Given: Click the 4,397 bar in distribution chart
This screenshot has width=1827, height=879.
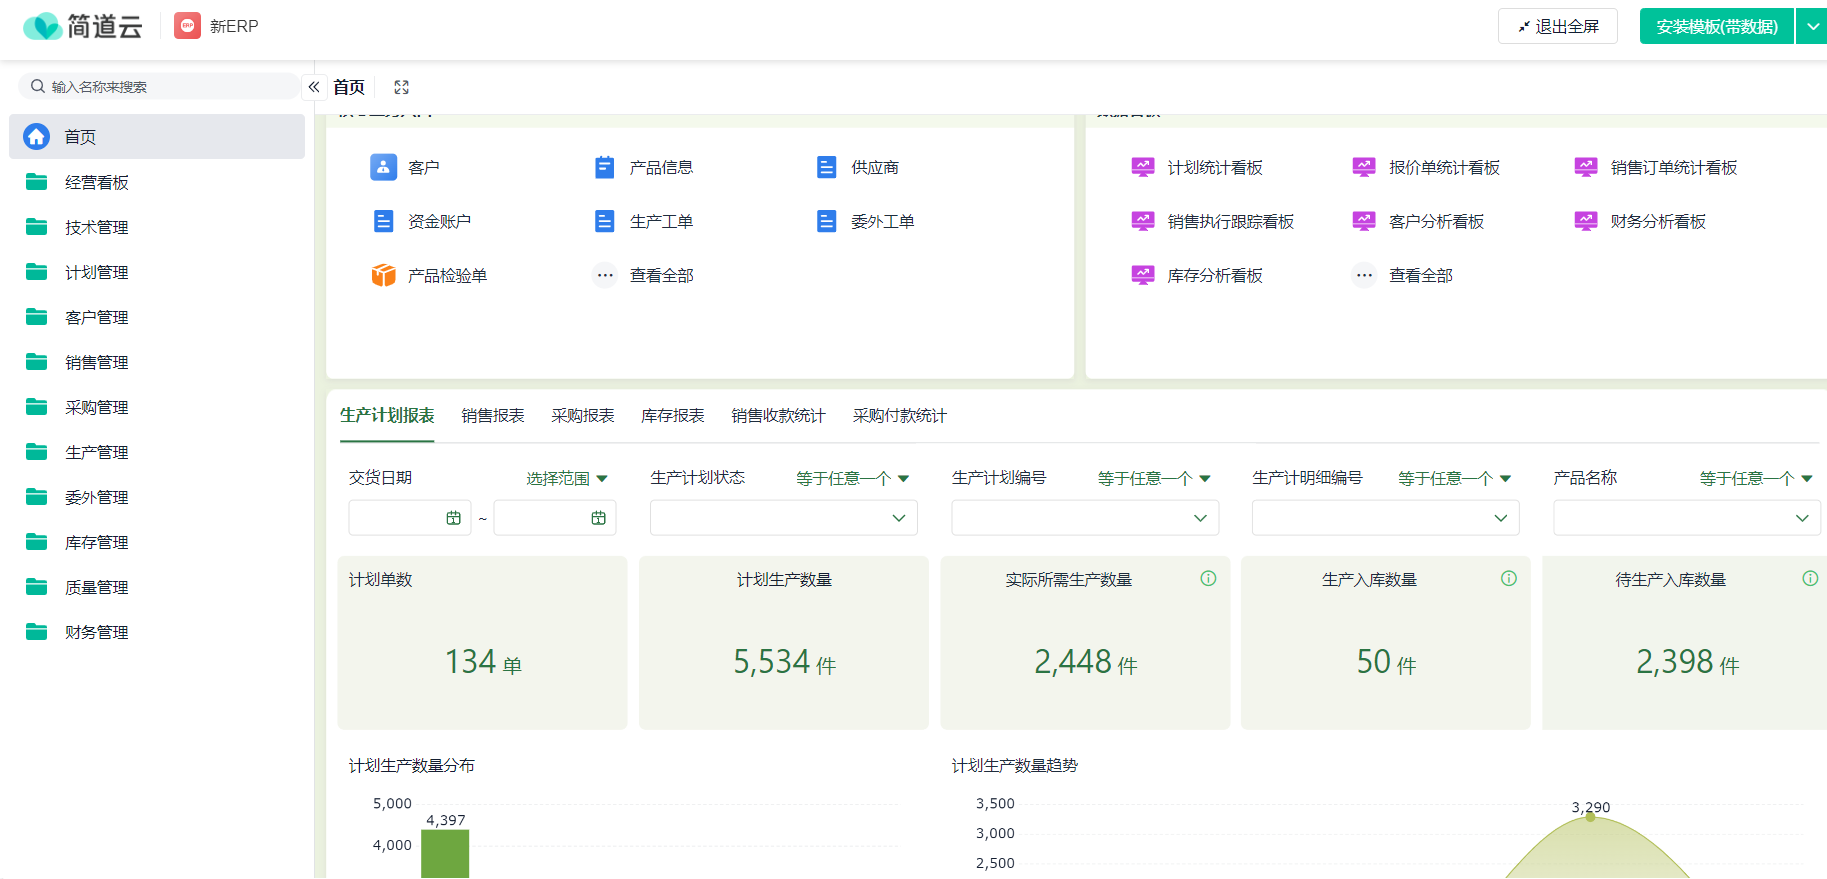Looking at the screenshot, I should coord(445,854).
